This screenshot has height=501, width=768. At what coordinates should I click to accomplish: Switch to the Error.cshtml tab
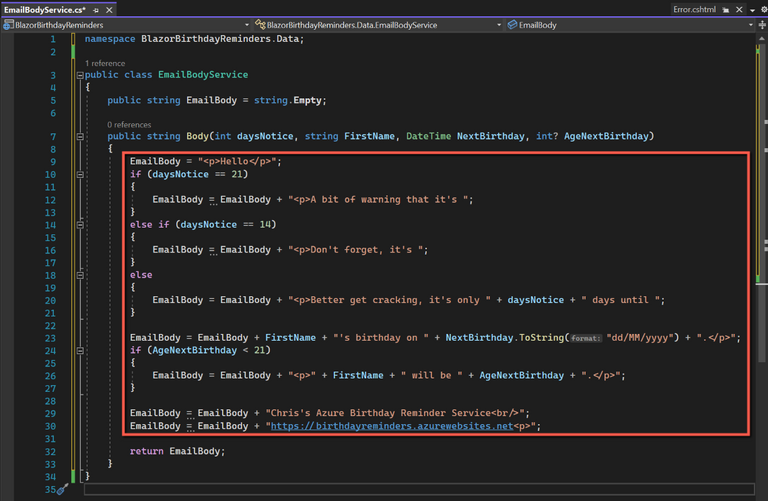695,9
